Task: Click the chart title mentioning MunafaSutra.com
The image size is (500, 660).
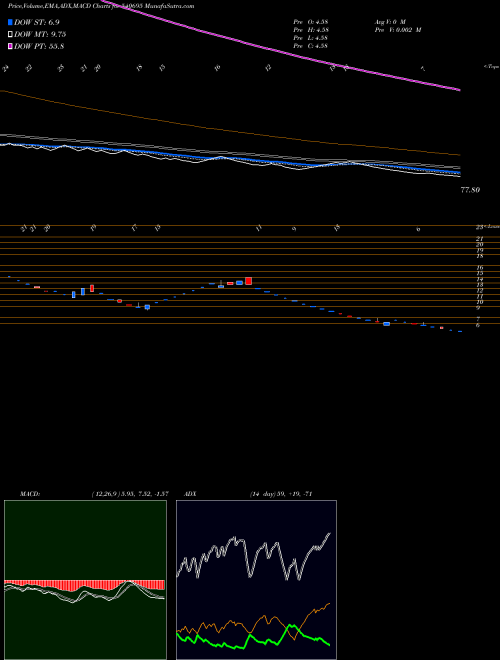Action: click(101, 6)
